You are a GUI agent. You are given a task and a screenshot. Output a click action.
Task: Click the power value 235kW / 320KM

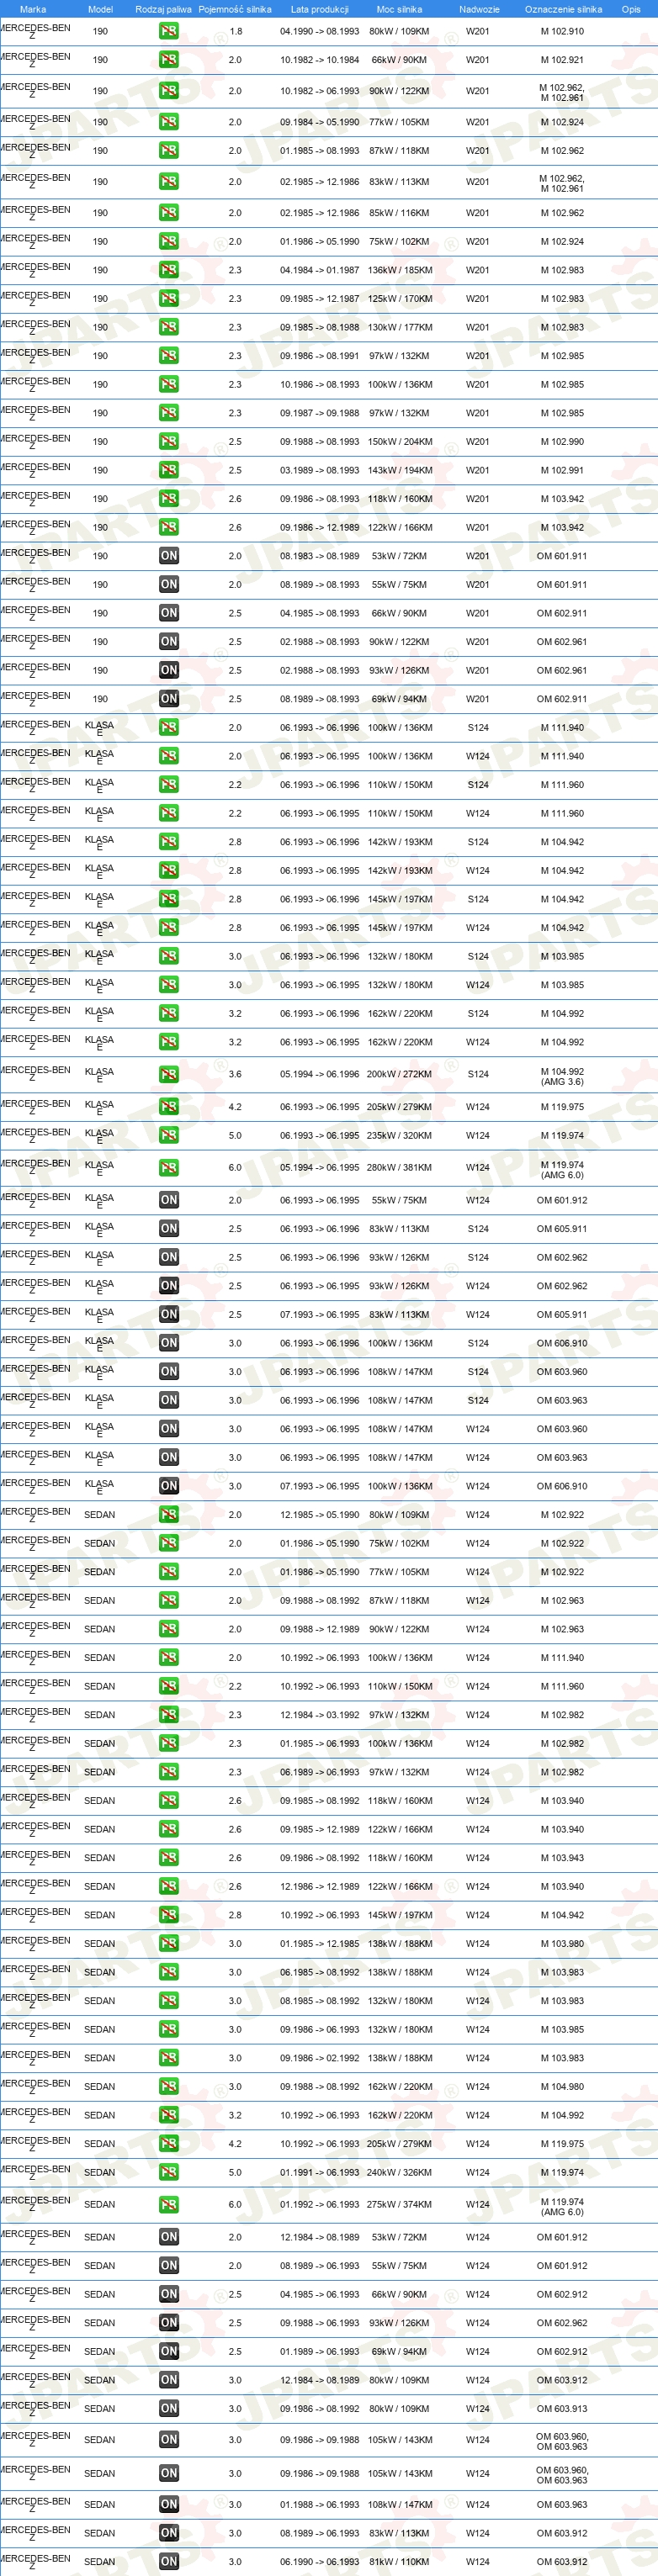pos(400,1136)
